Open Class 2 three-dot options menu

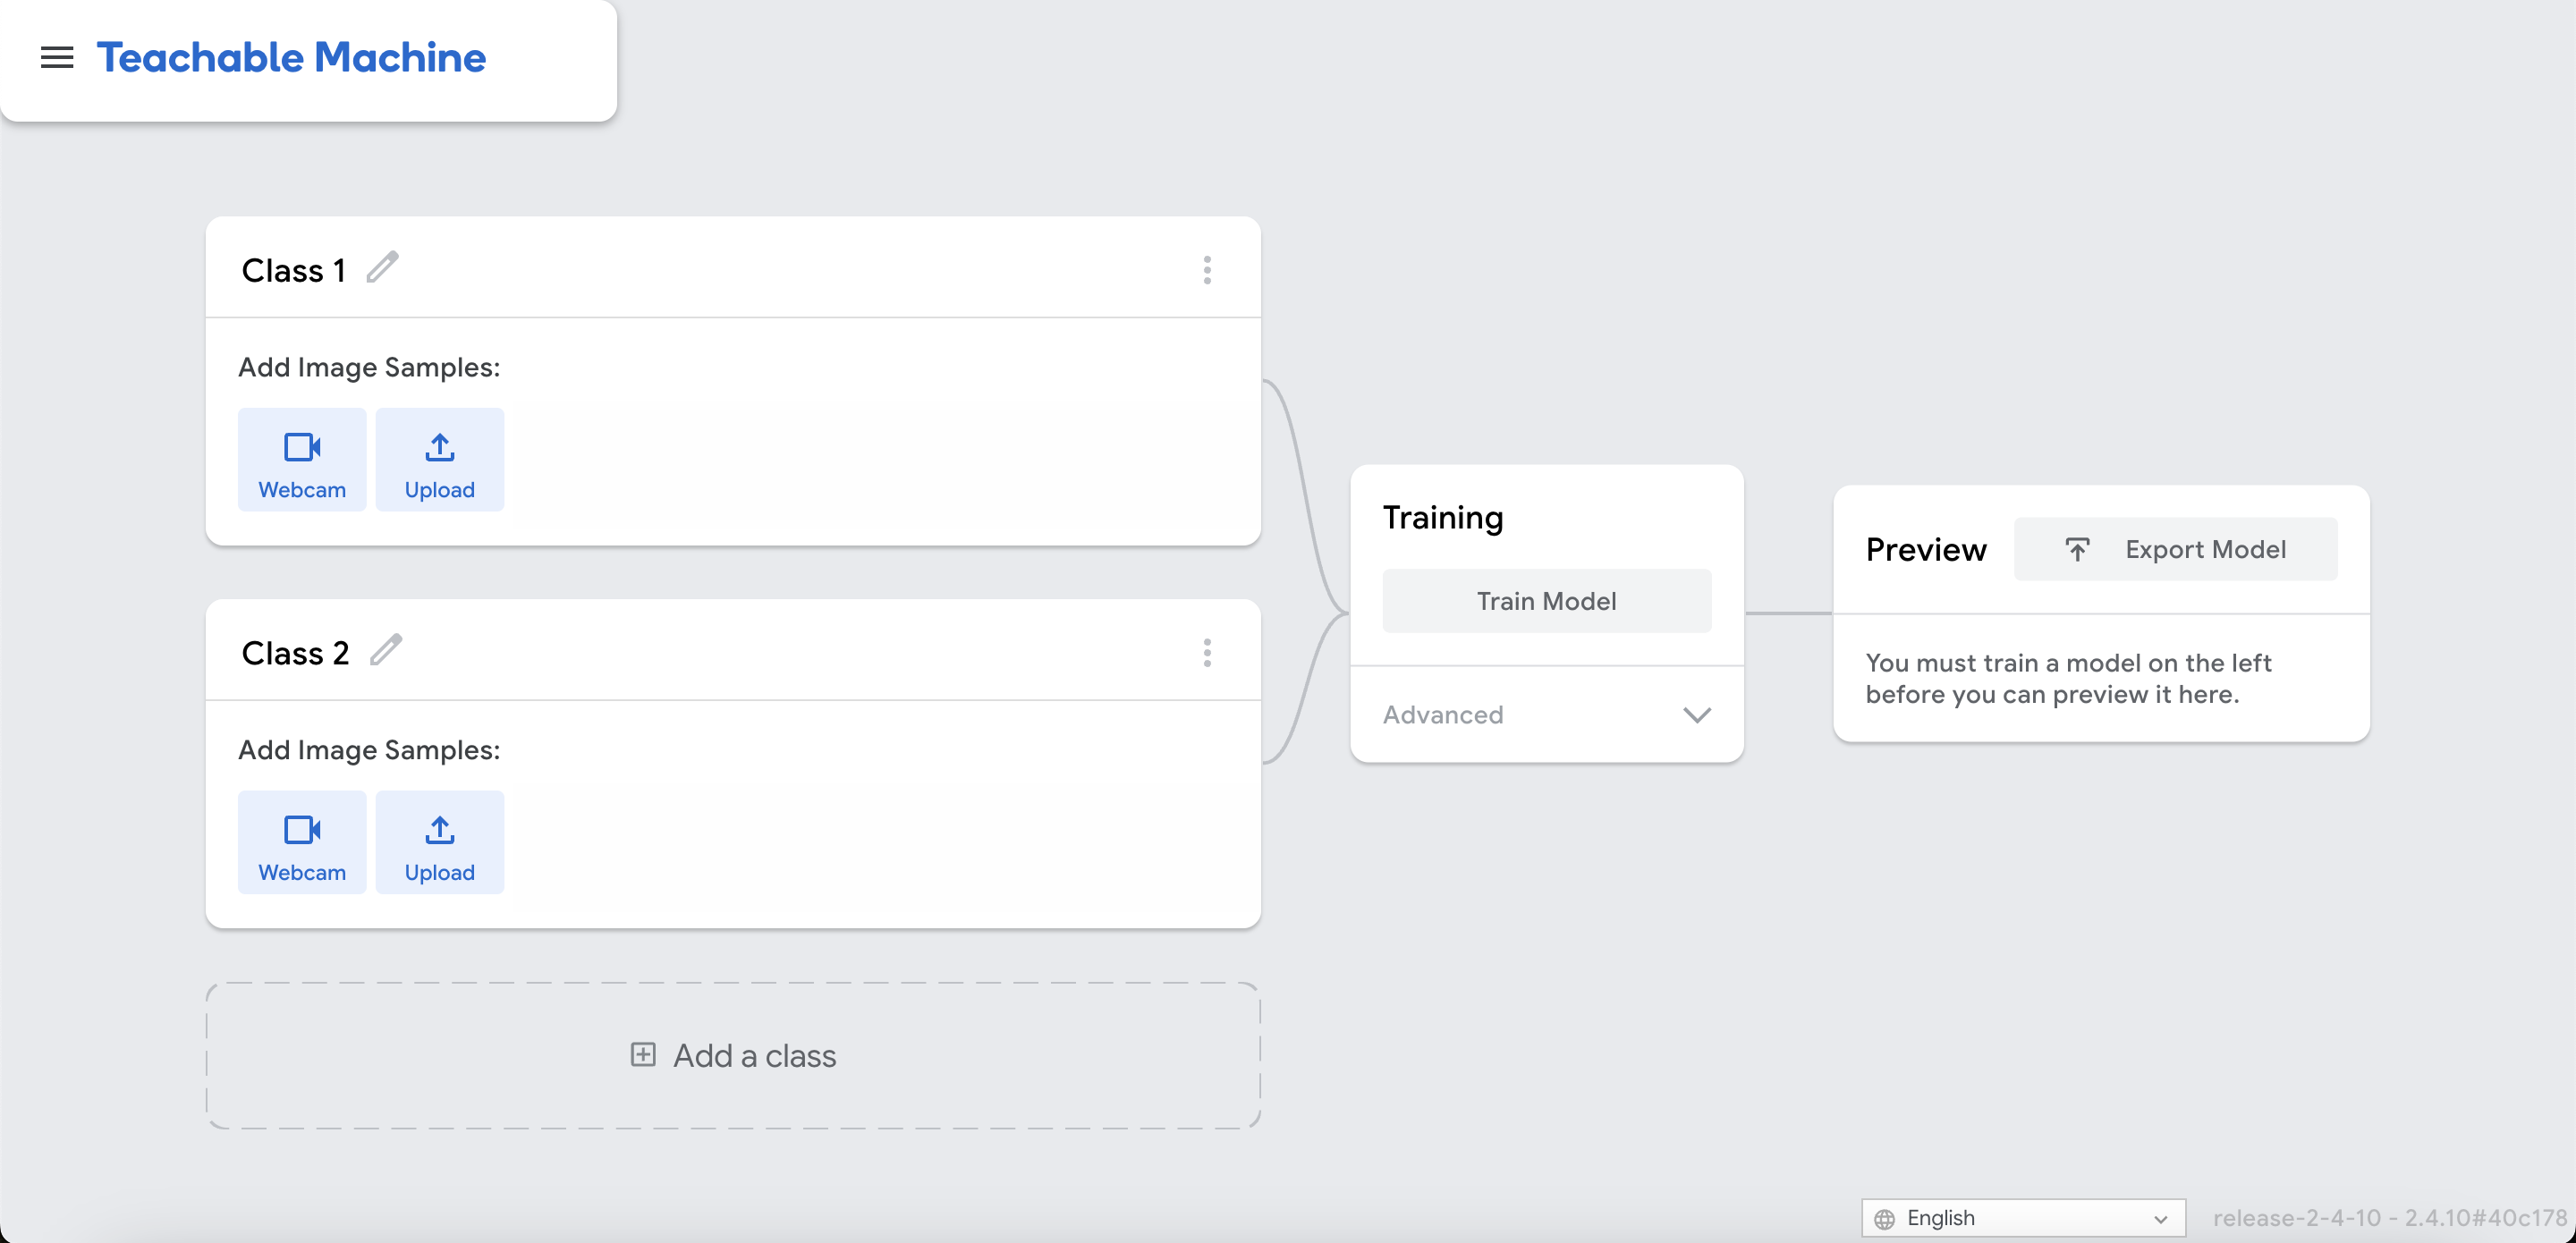tap(1207, 653)
